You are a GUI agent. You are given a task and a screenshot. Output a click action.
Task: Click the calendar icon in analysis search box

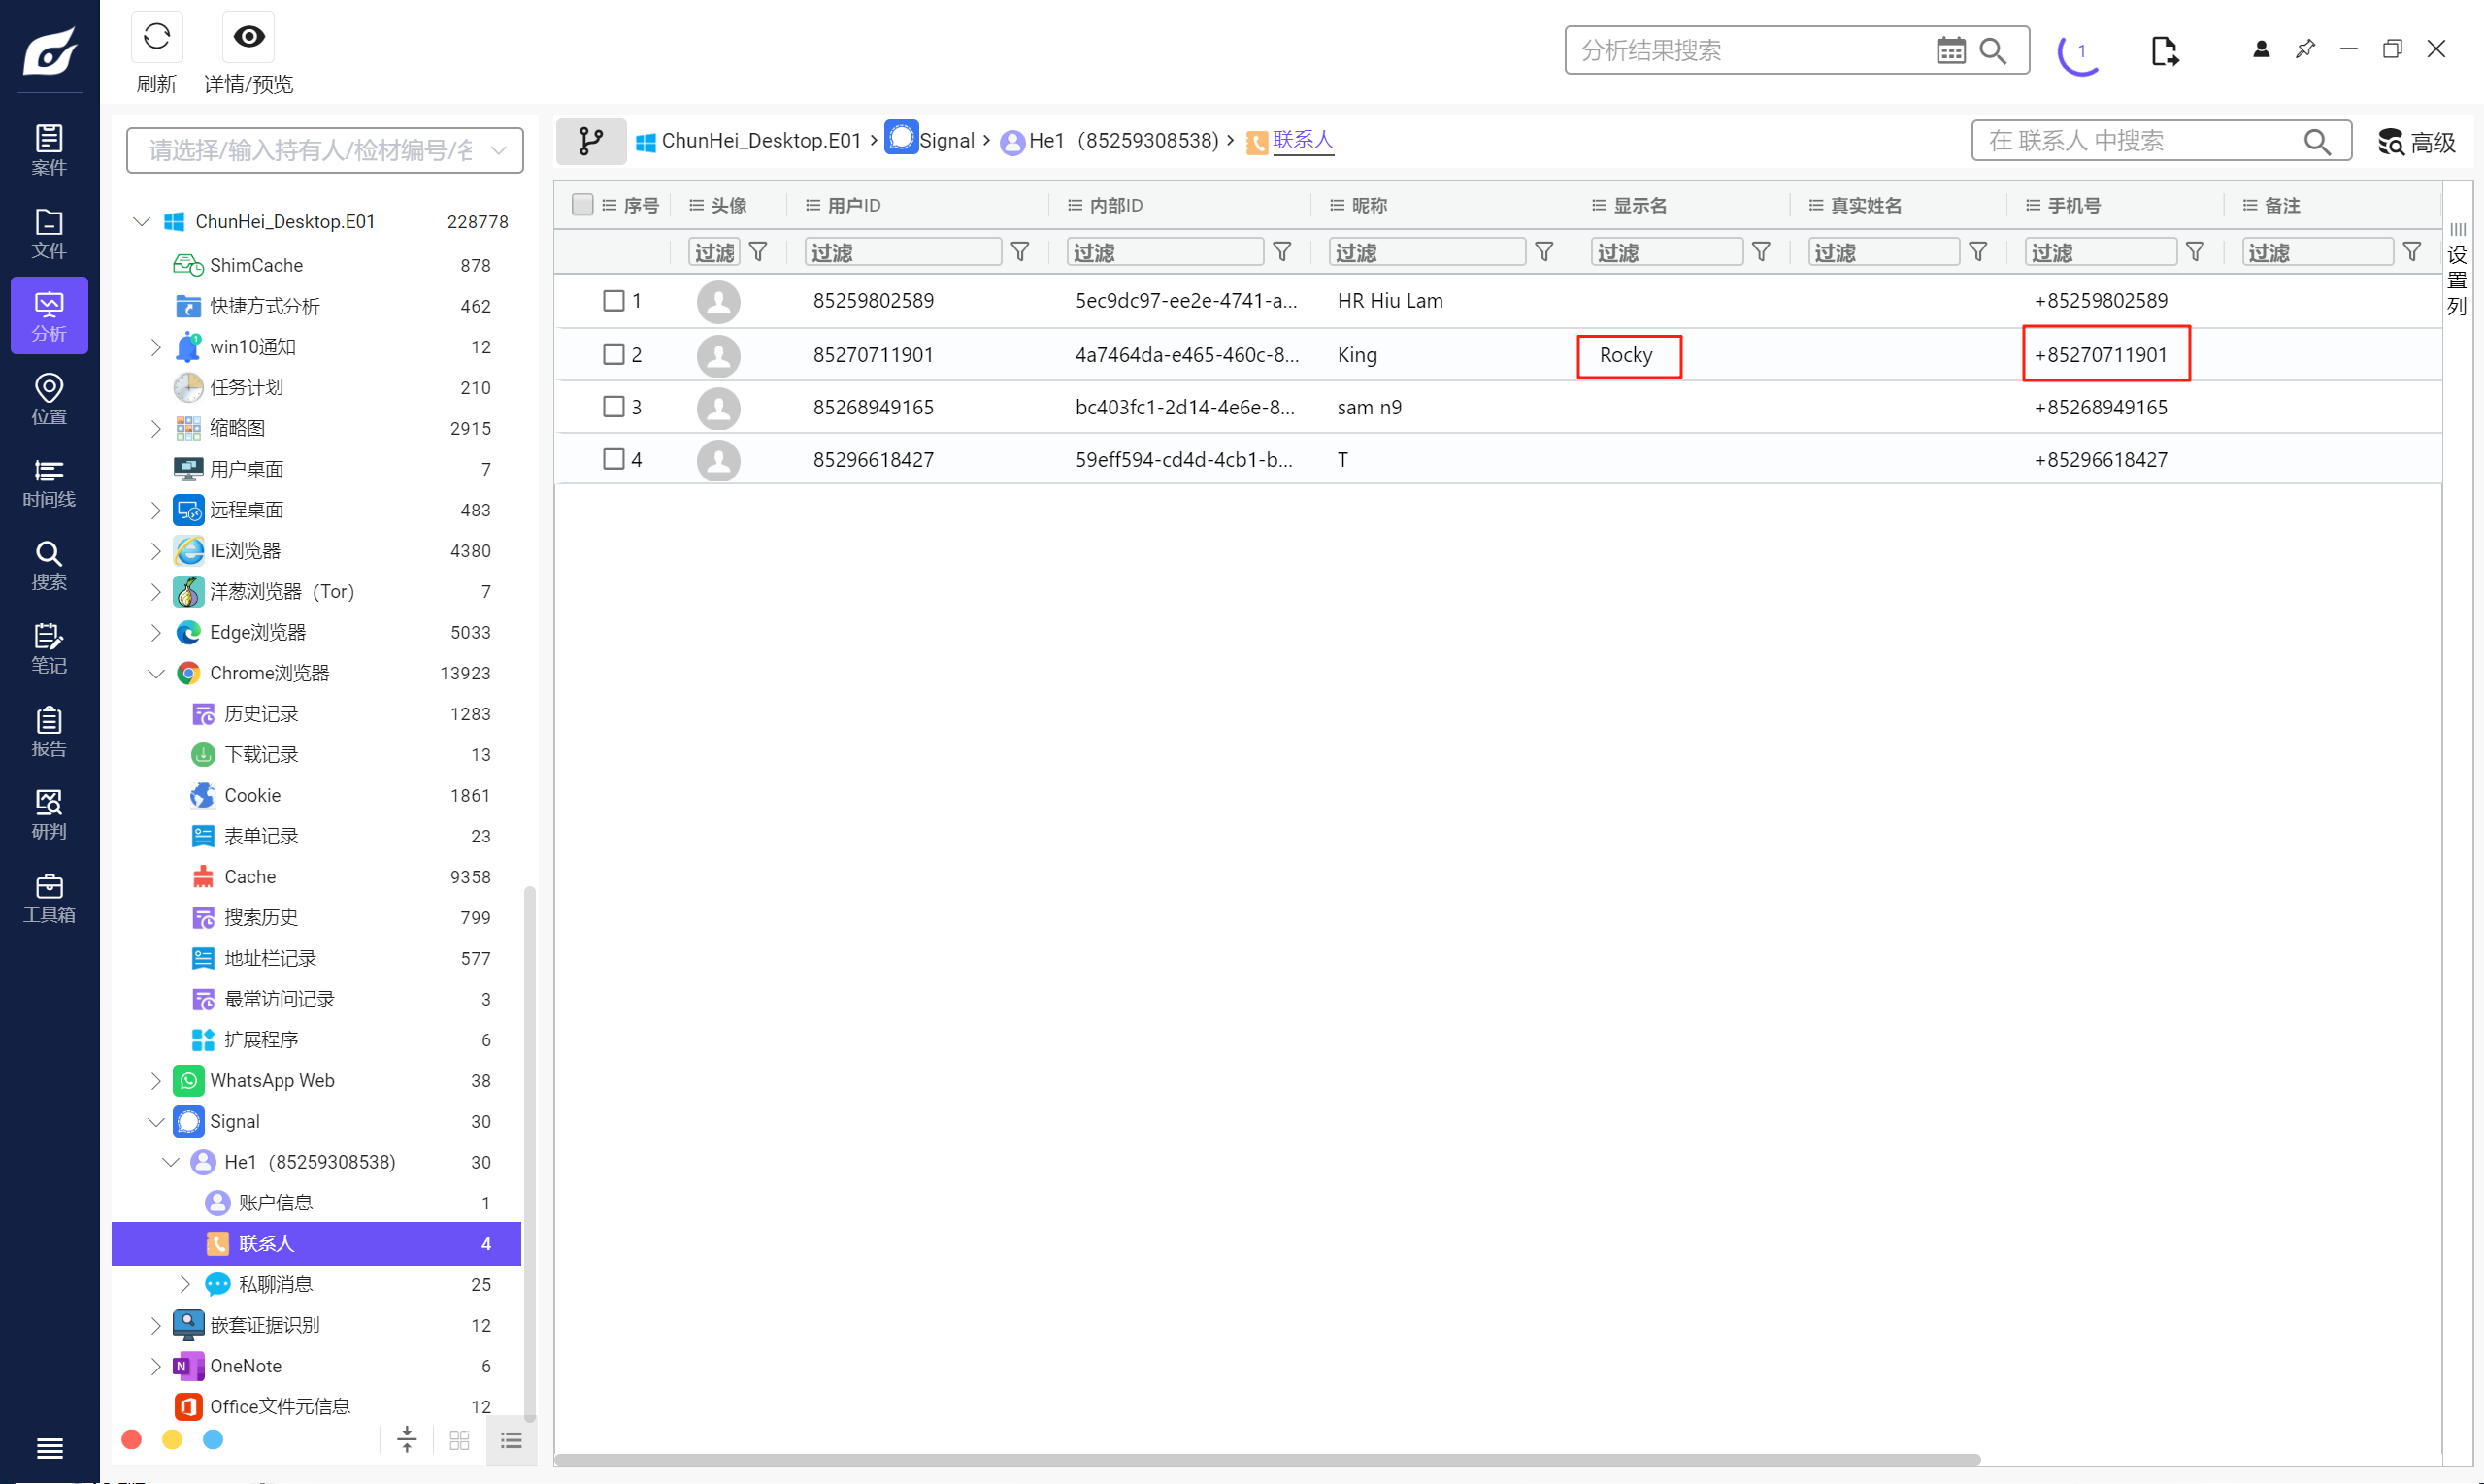click(1950, 50)
